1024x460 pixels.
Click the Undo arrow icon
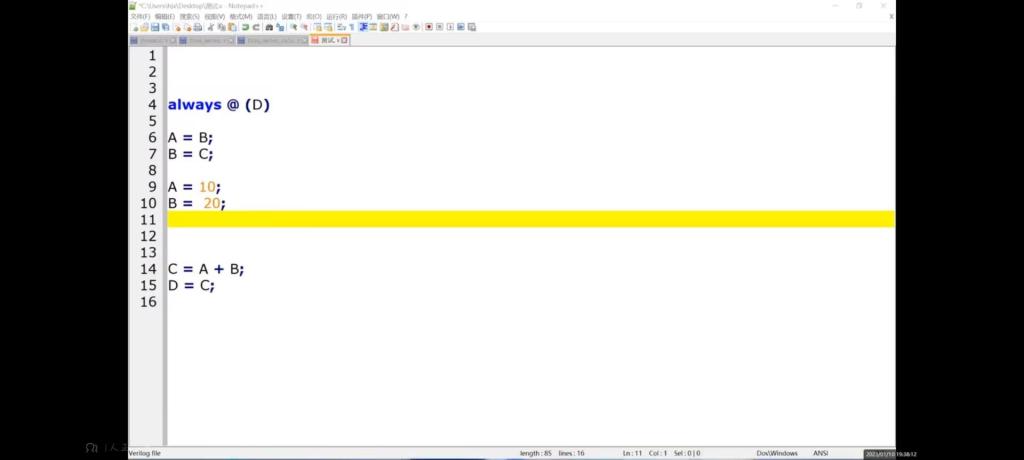click(x=245, y=27)
